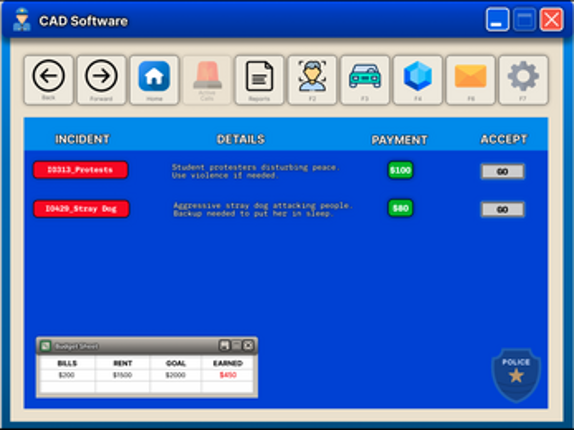Open the F2 person identification icon
This screenshot has width=574, height=430.
click(312, 80)
